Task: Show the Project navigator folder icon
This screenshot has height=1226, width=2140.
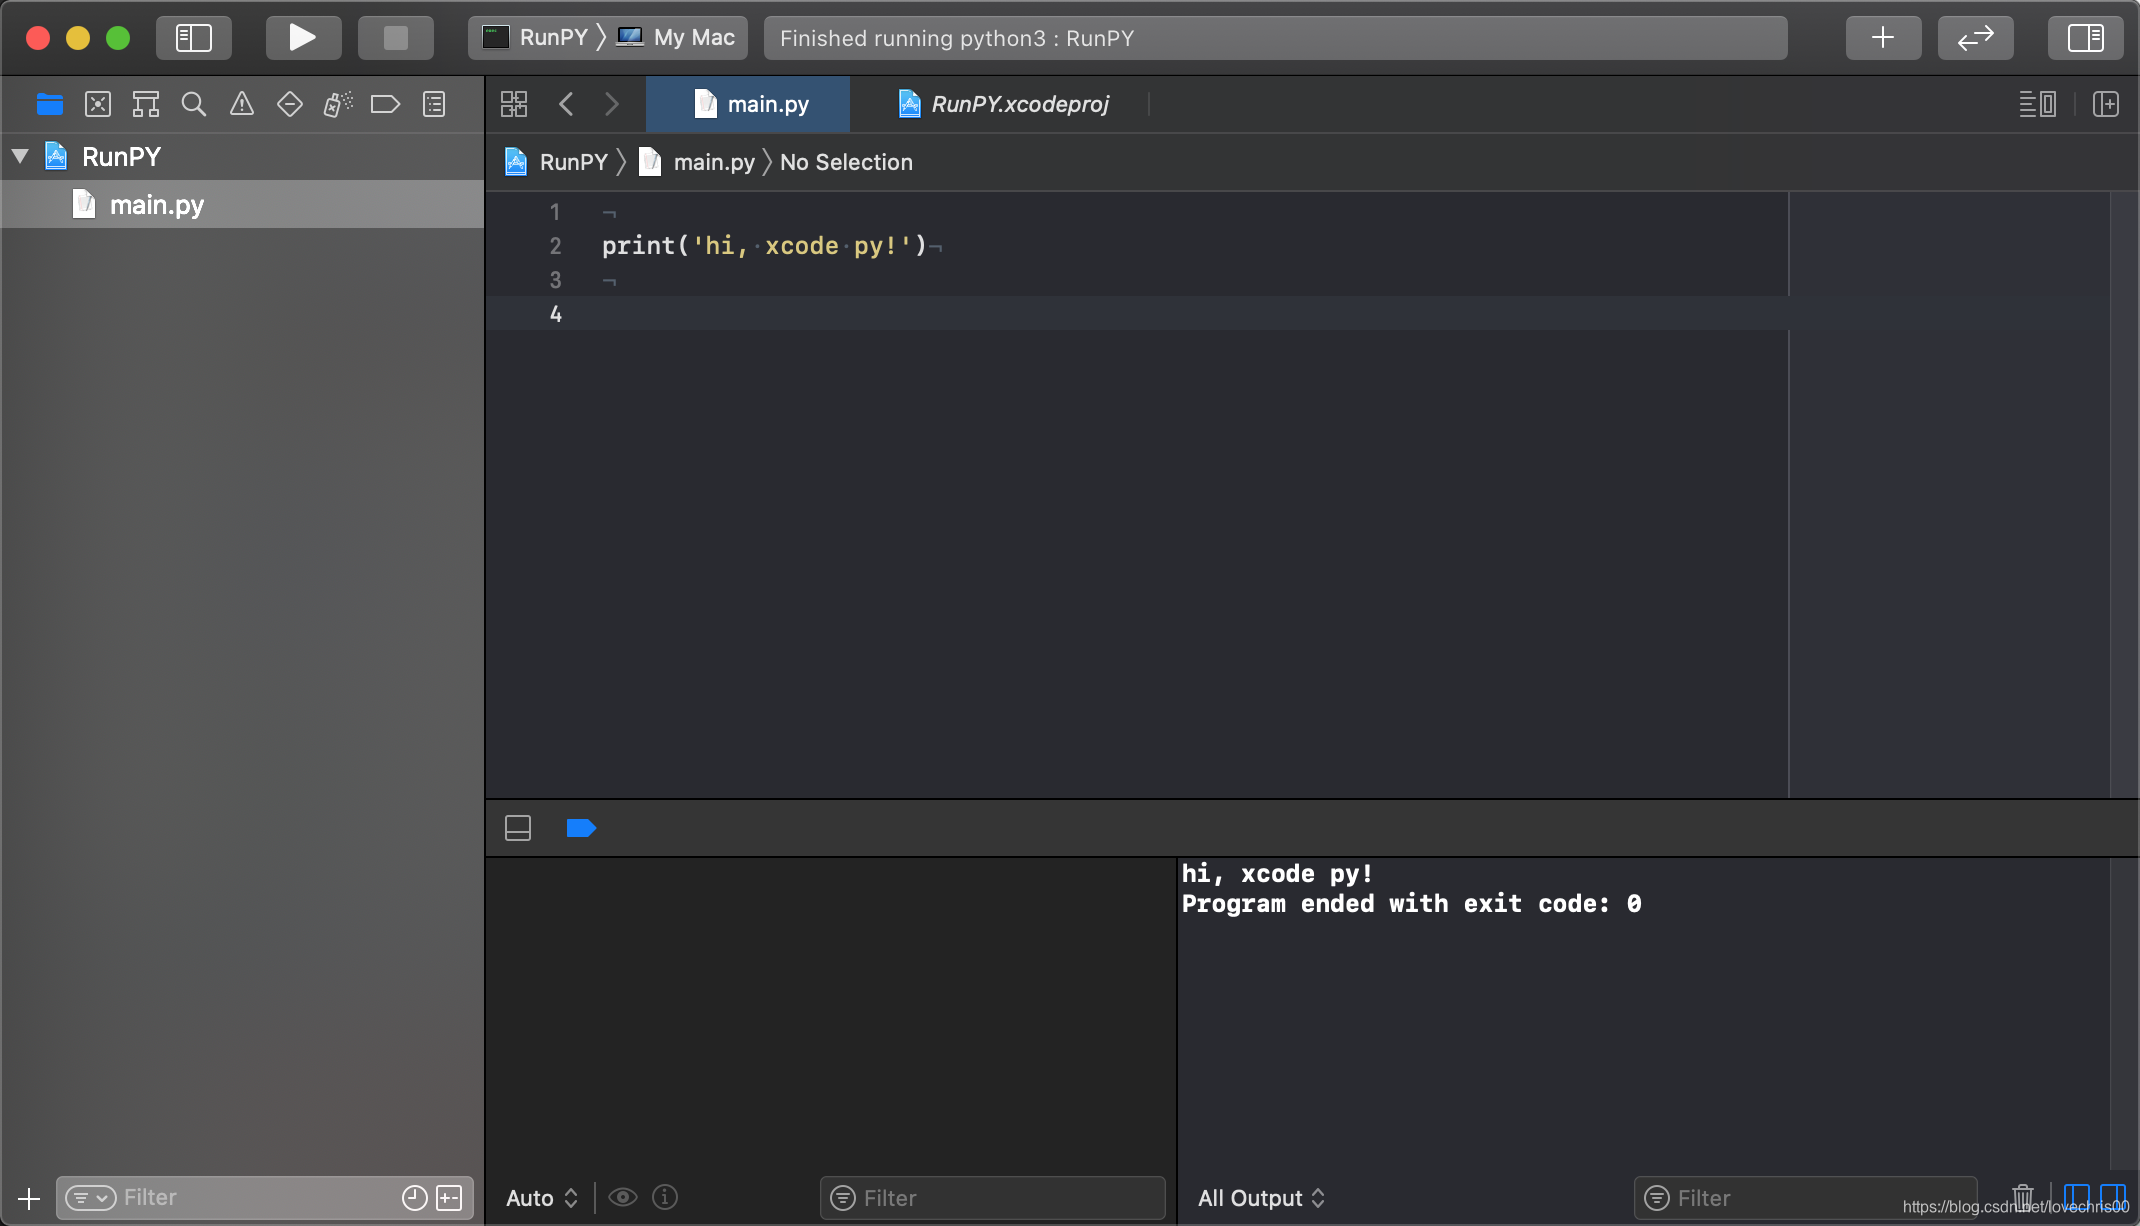Action: (x=50, y=104)
